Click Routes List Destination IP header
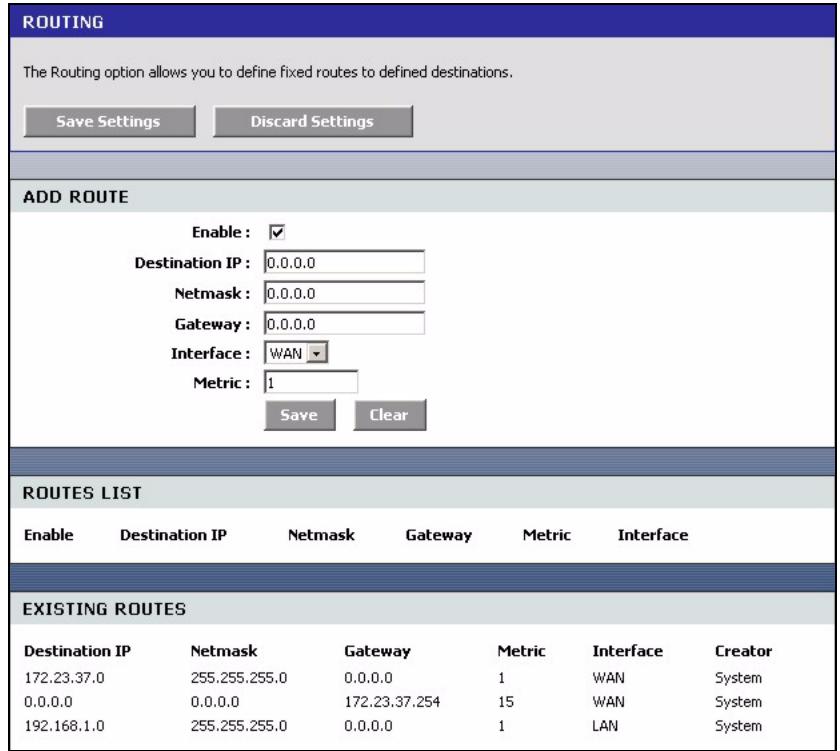The width and height of the screenshot is (840, 751). 173,535
